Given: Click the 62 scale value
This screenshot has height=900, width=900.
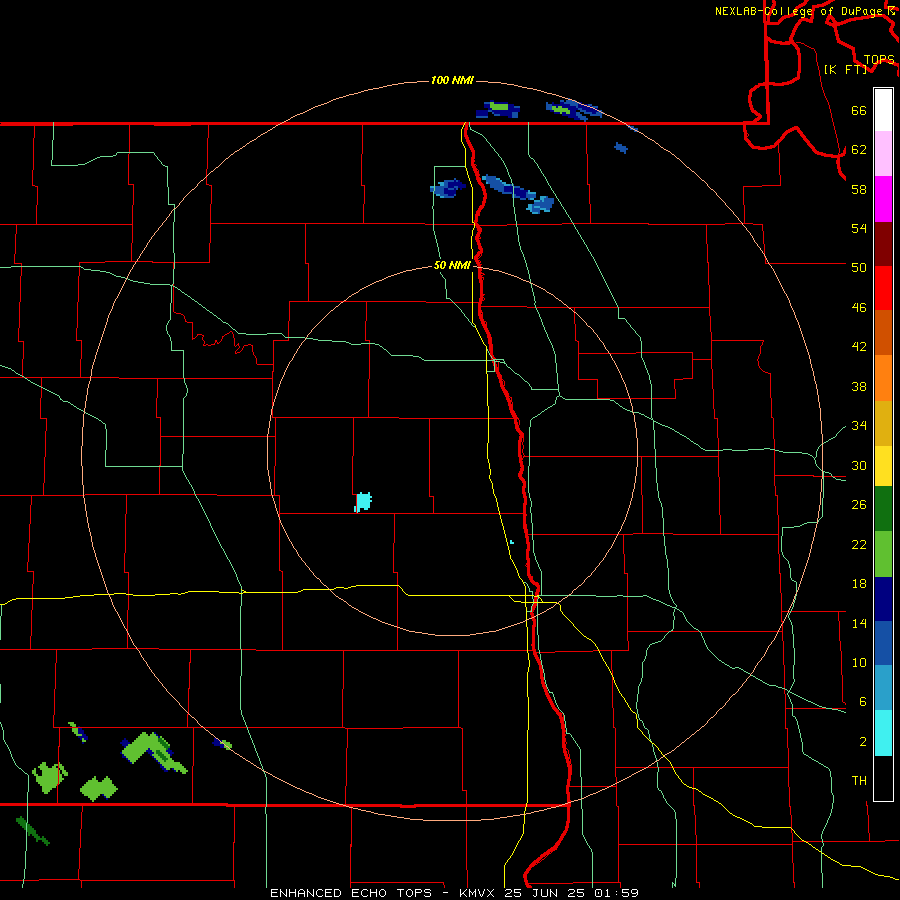Looking at the screenshot, I should click(859, 150).
